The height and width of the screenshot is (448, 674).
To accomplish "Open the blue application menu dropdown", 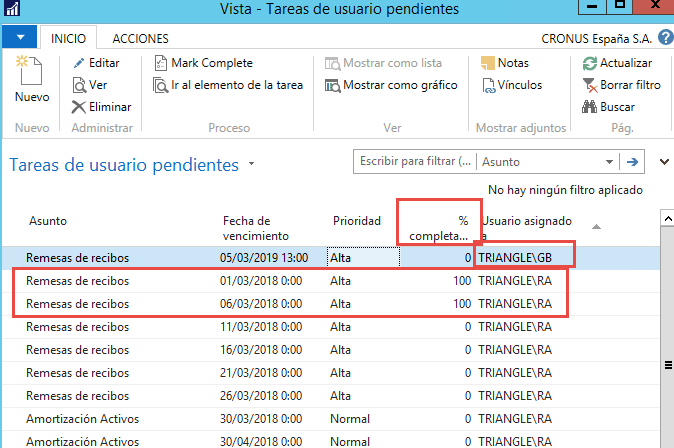I will tap(20, 37).
